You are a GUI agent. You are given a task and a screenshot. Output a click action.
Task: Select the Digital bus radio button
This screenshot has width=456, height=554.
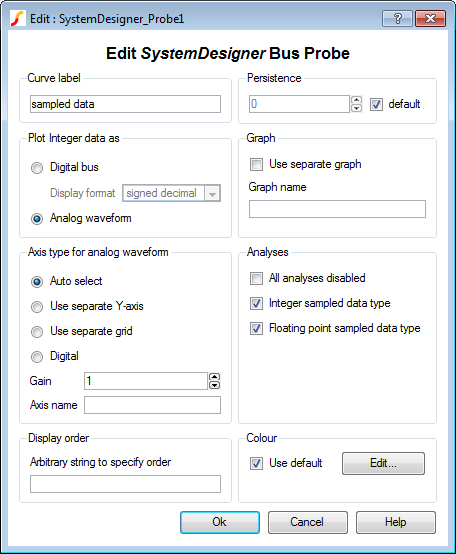(37, 168)
